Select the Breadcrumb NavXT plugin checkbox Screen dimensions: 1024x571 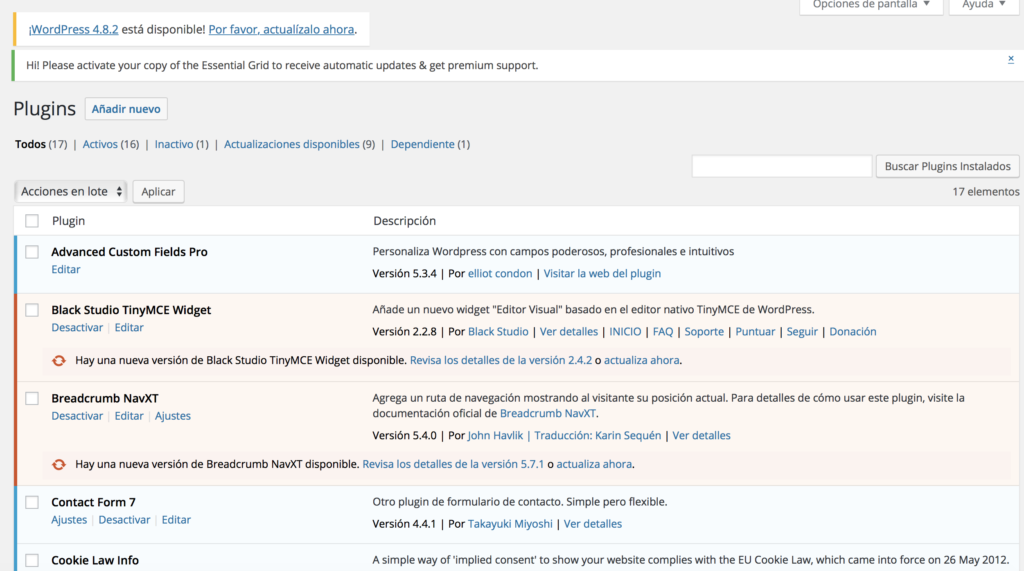click(x=32, y=398)
